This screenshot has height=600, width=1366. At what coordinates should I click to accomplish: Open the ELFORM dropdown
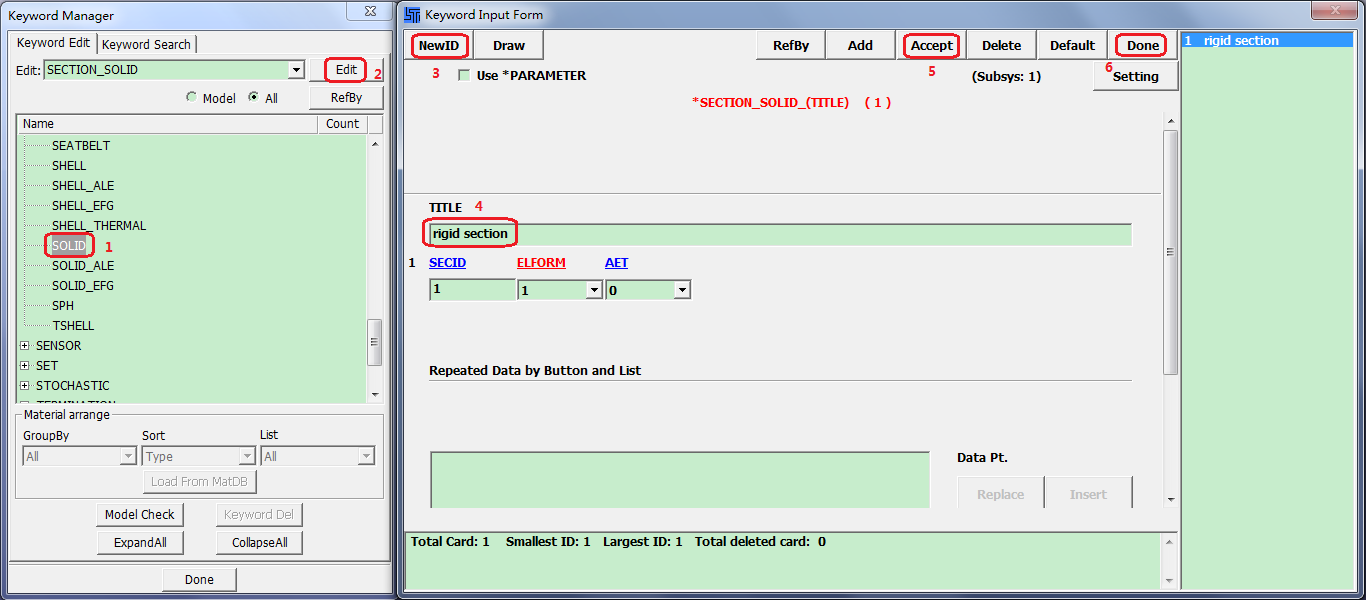(x=594, y=290)
